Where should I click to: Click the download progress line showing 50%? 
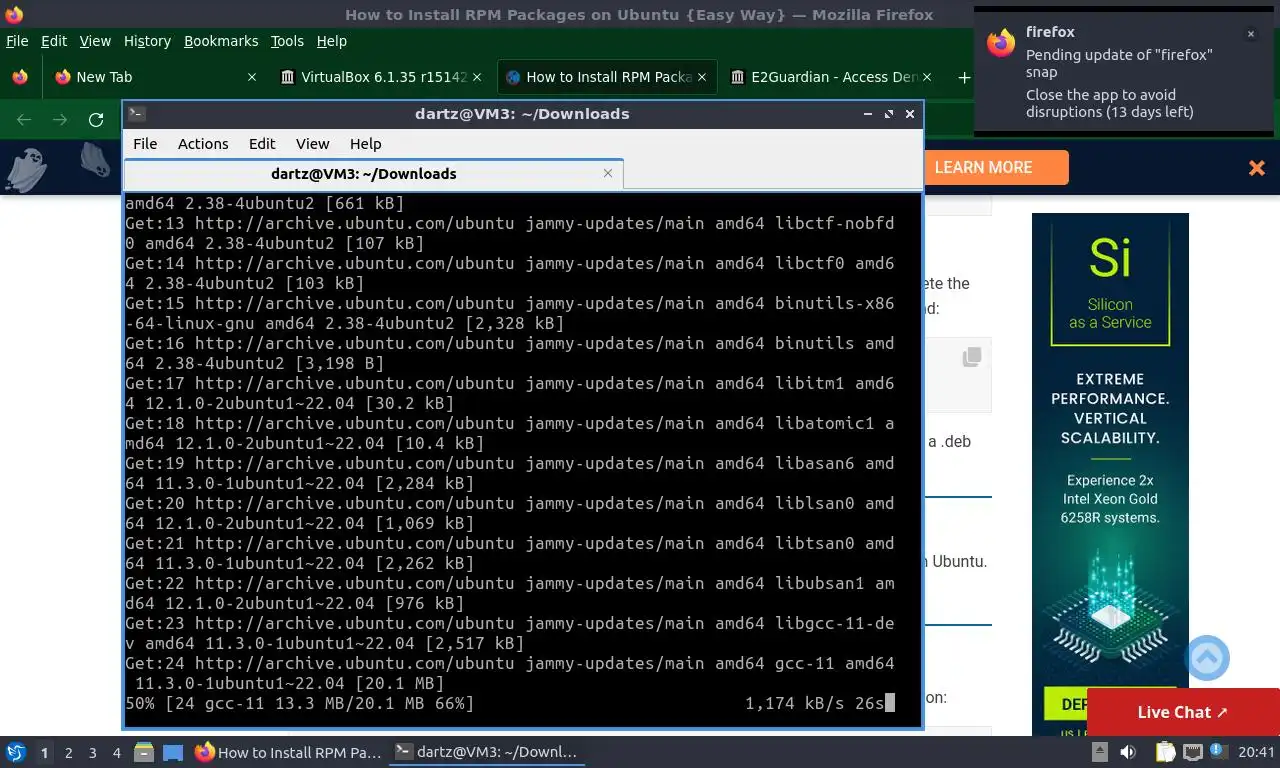coord(510,703)
